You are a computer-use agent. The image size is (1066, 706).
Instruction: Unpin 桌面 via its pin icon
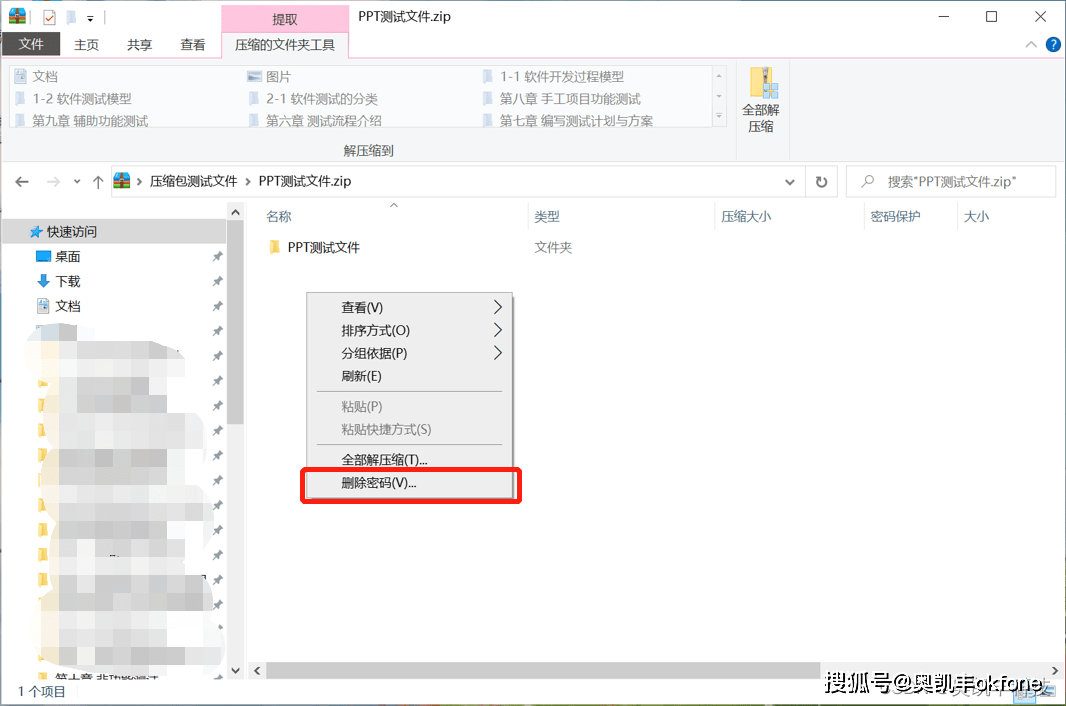click(x=217, y=256)
